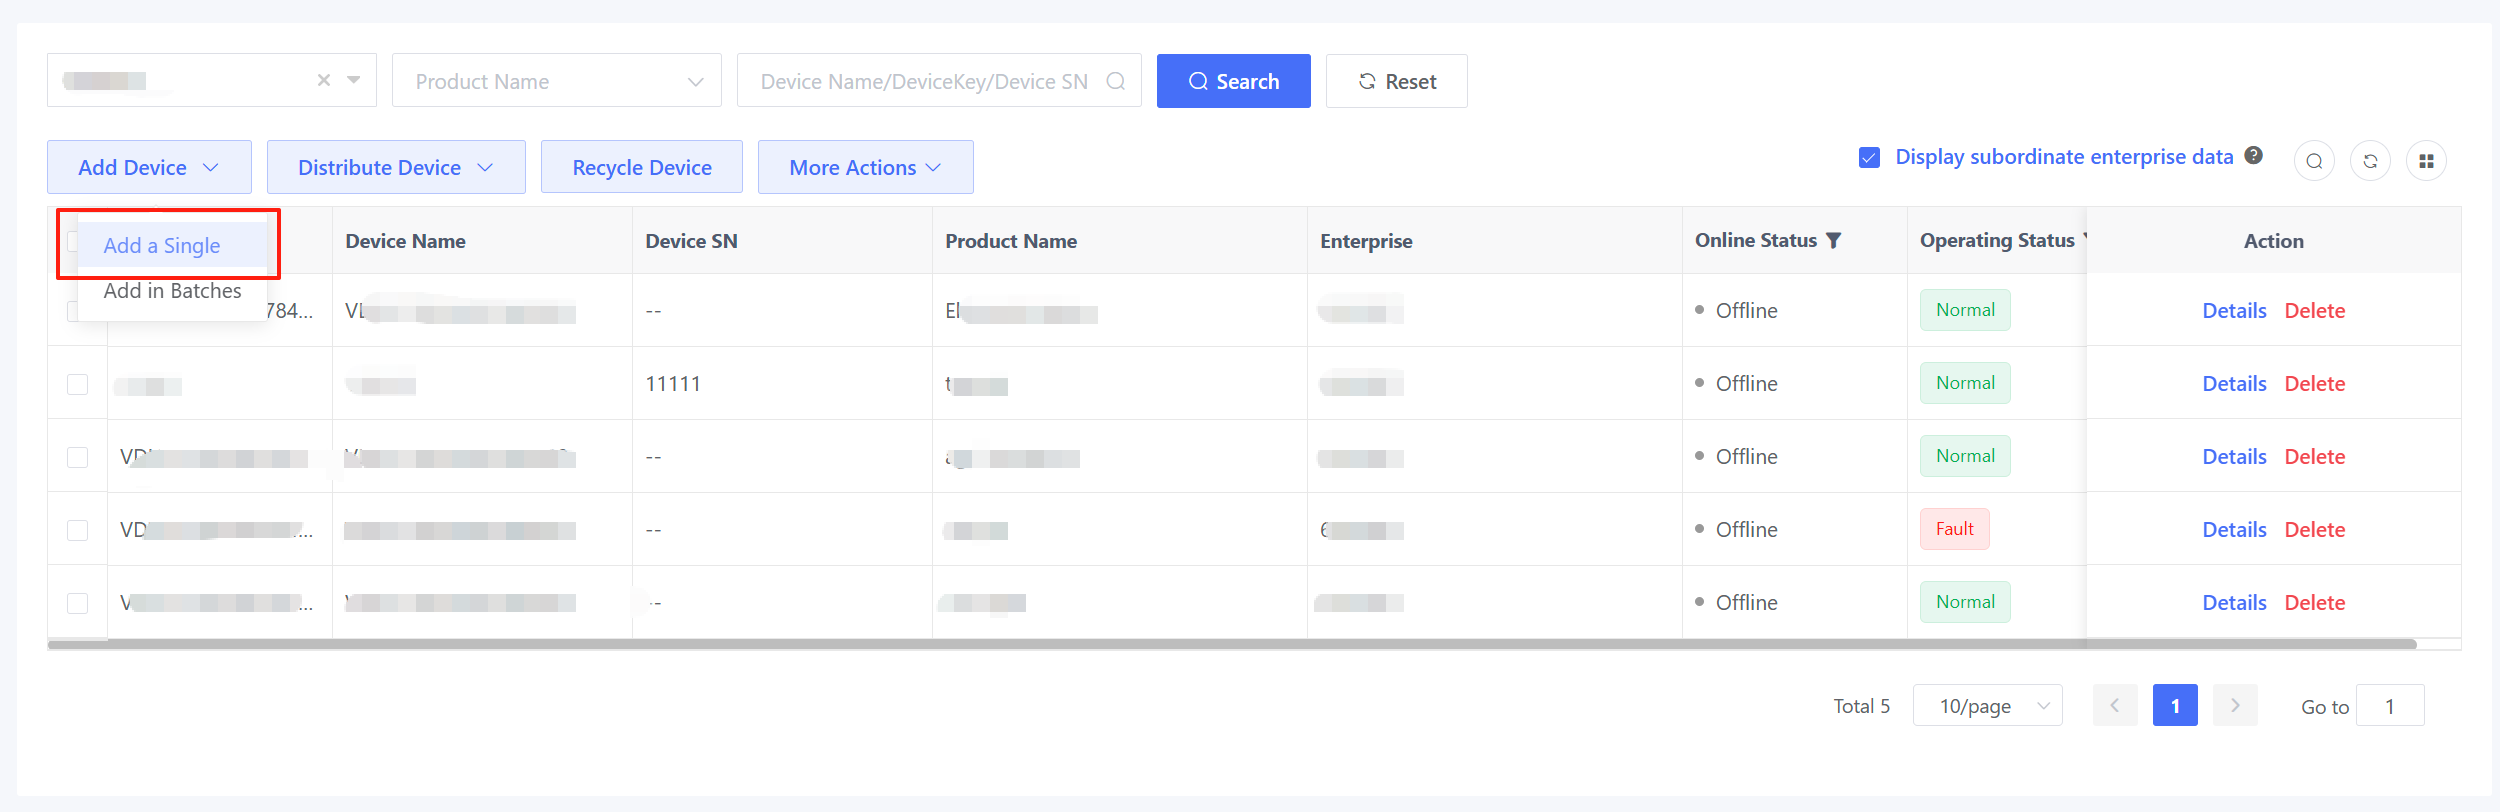Click the circular refresh icon above table
Viewport: 2500px width, 812px height.
point(2370,161)
